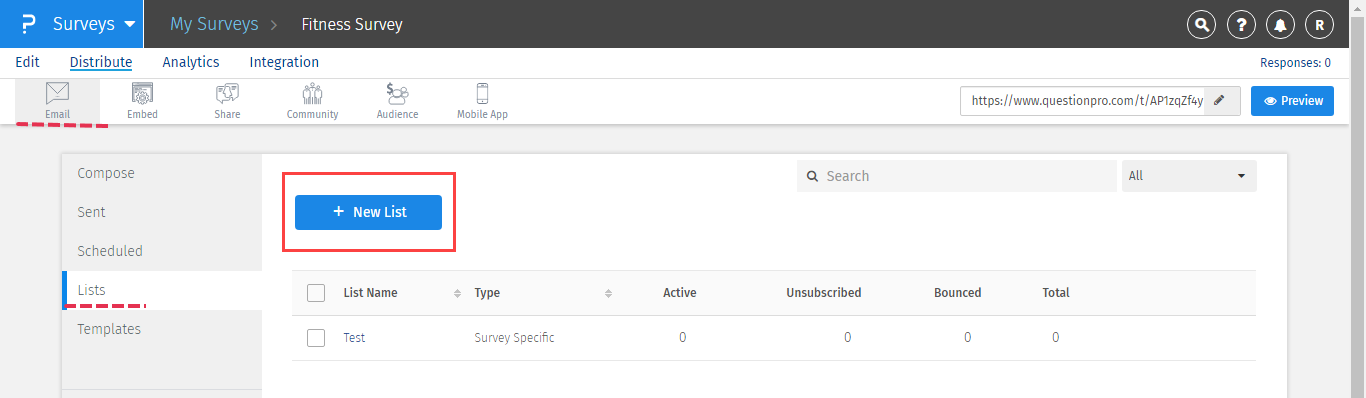Open help question mark icon
Screen dimensions: 1366x398
coord(1241,25)
